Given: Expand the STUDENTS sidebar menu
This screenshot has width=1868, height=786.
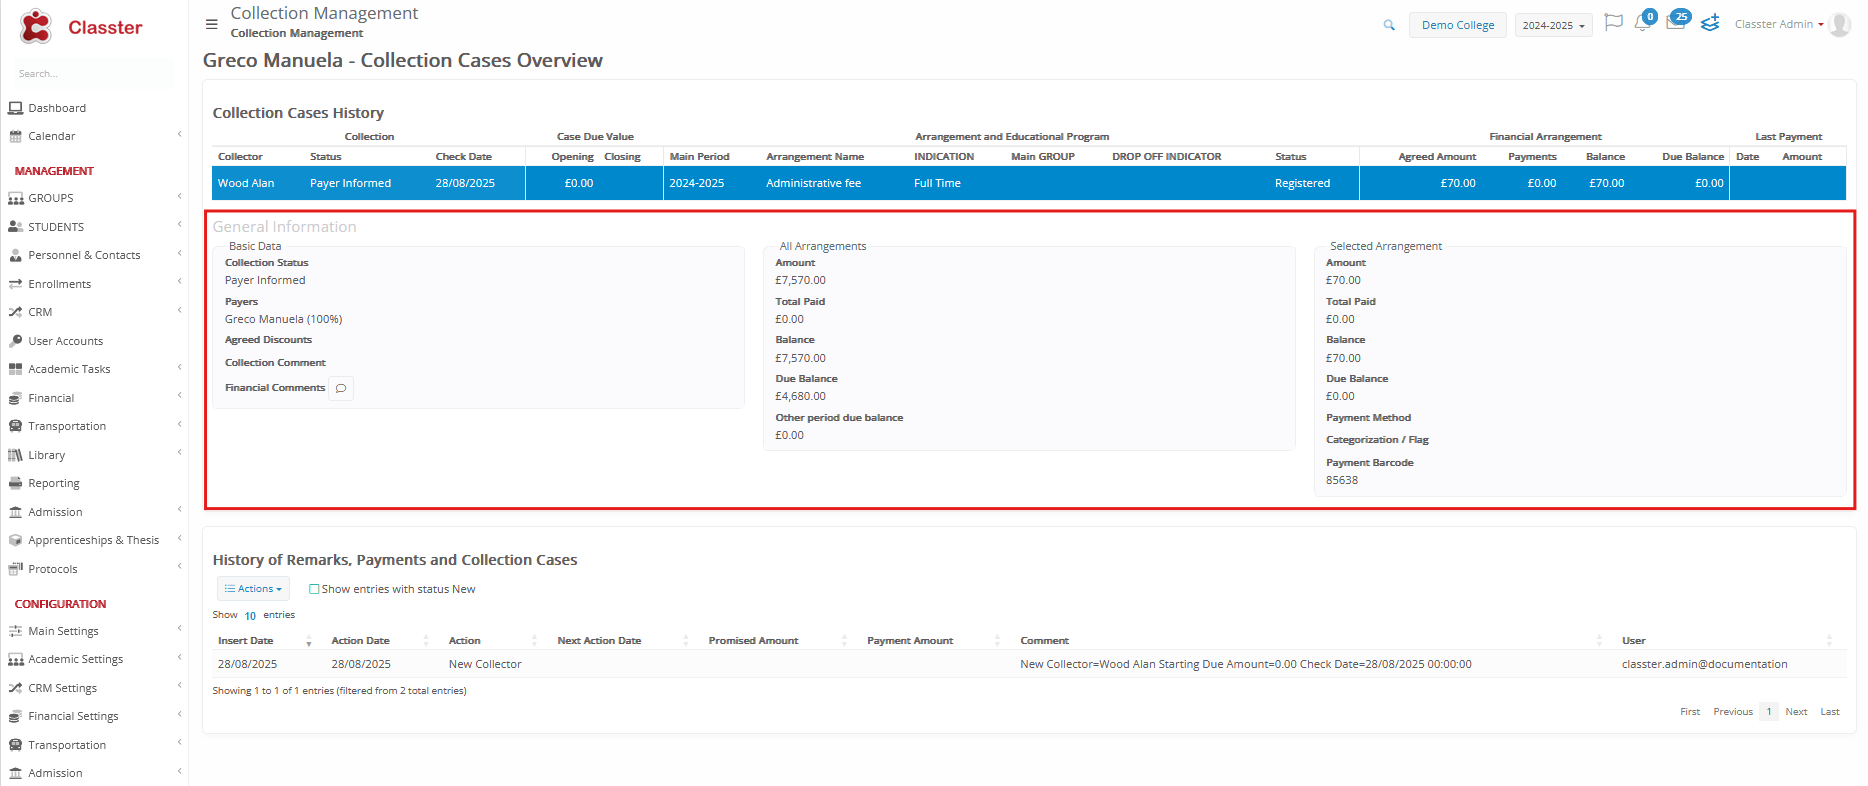Looking at the screenshot, I should point(56,227).
